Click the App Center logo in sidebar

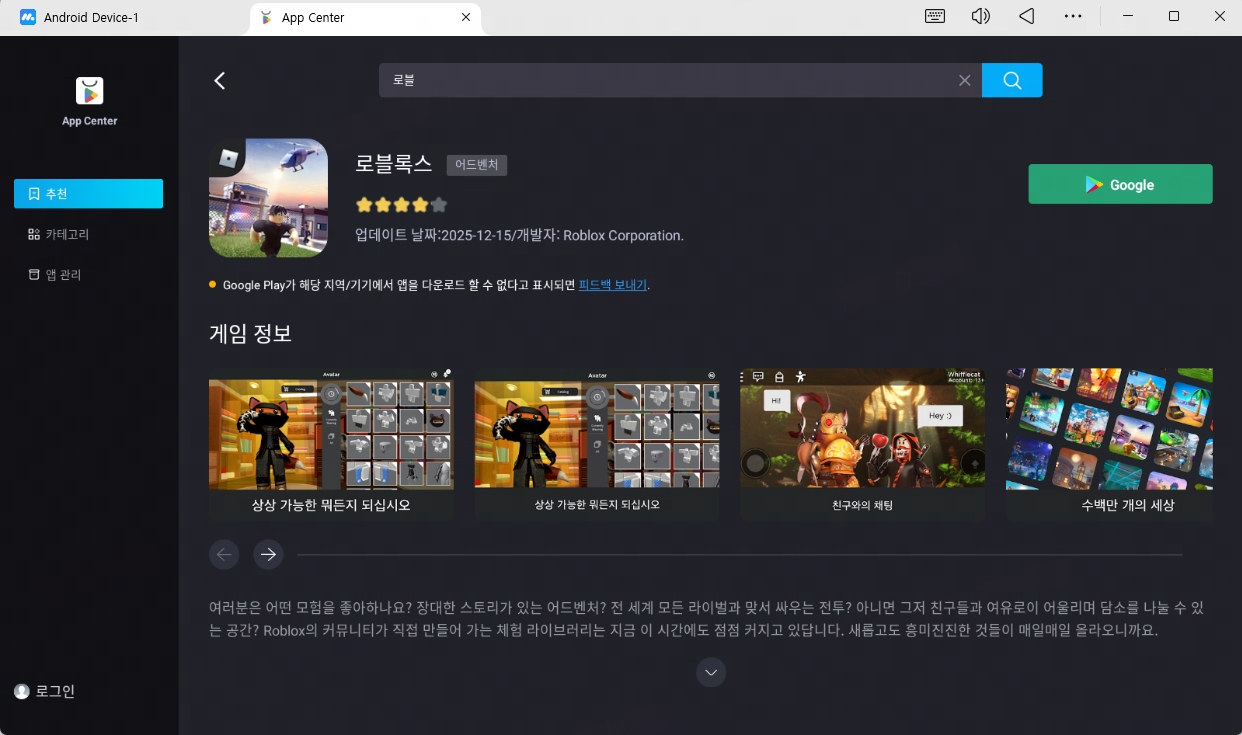(89, 91)
